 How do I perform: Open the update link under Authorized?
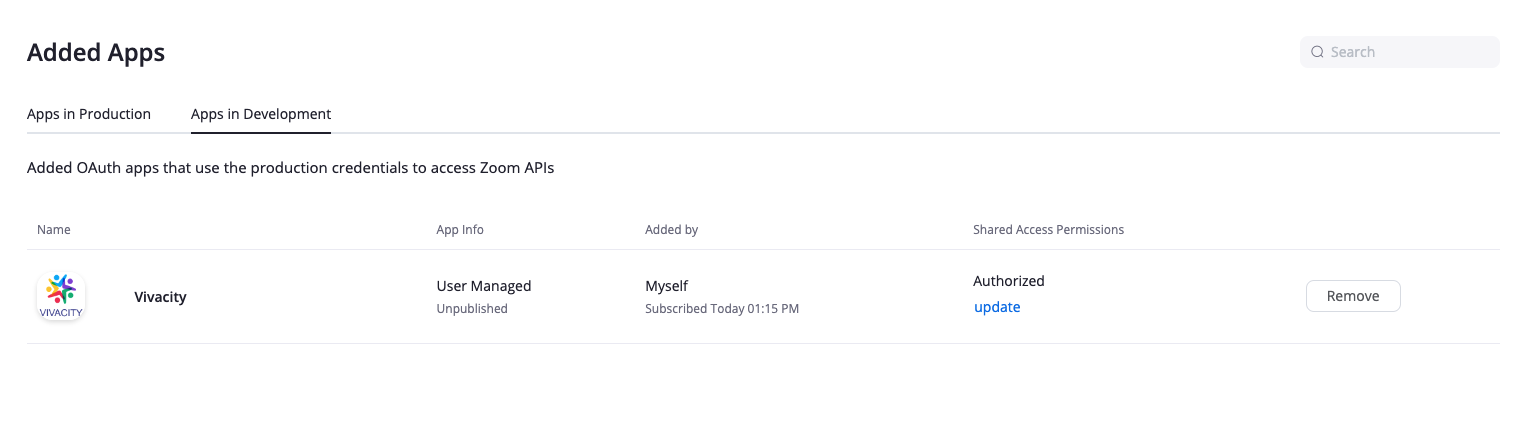tap(997, 307)
